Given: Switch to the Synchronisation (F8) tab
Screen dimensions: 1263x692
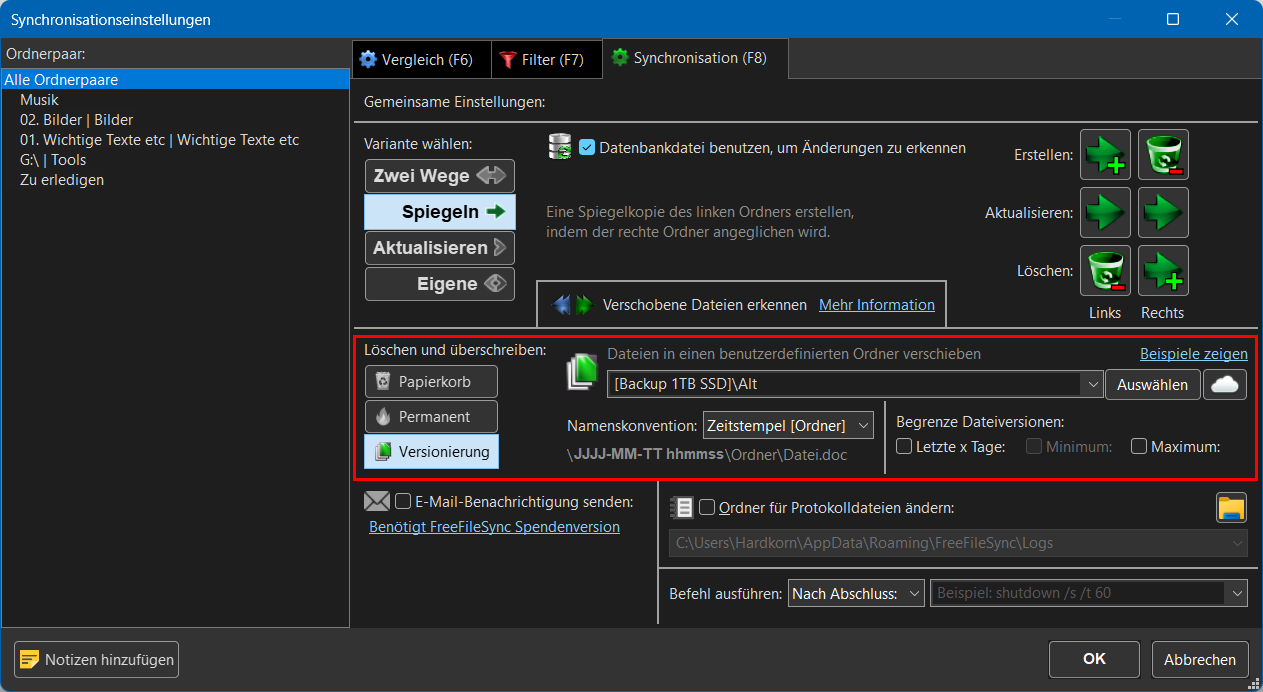Looking at the screenshot, I should click(x=695, y=58).
